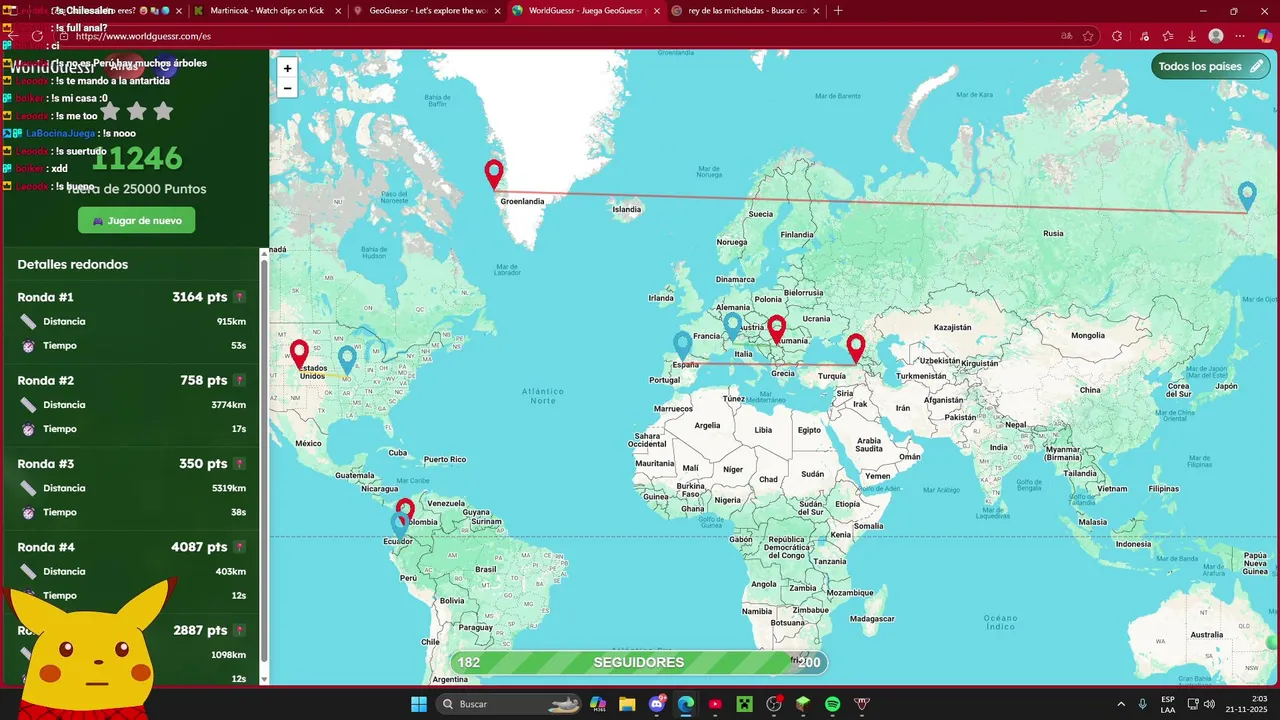Switch to WorldGuessr tab
The height and width of the screenshot is (720, 1280).
[587, 11]
